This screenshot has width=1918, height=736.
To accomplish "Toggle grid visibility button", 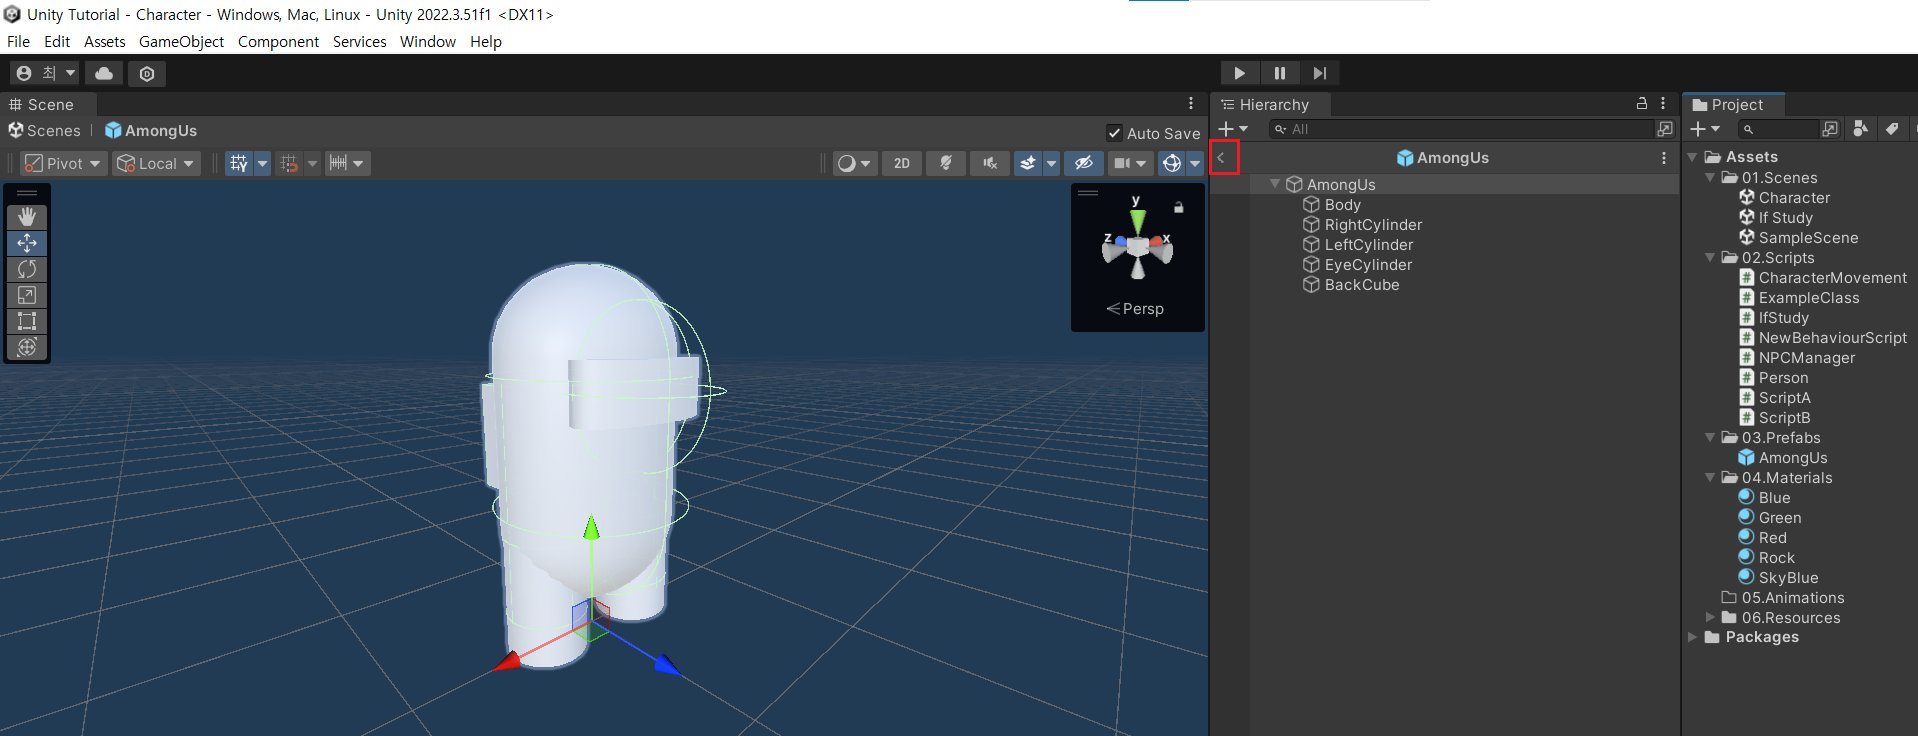I will click(x=238, y=163).
